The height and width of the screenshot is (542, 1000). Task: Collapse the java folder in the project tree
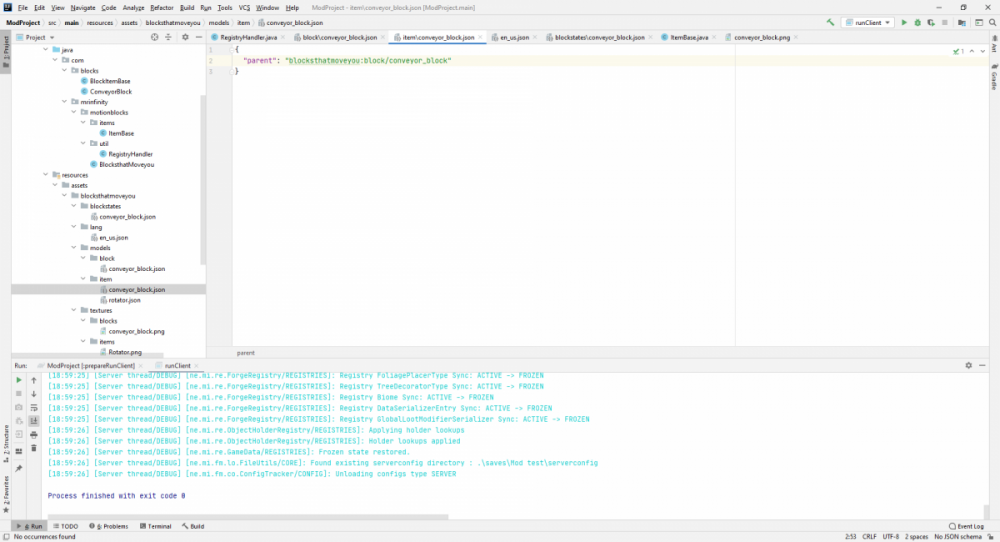click(x=46, y=49)
